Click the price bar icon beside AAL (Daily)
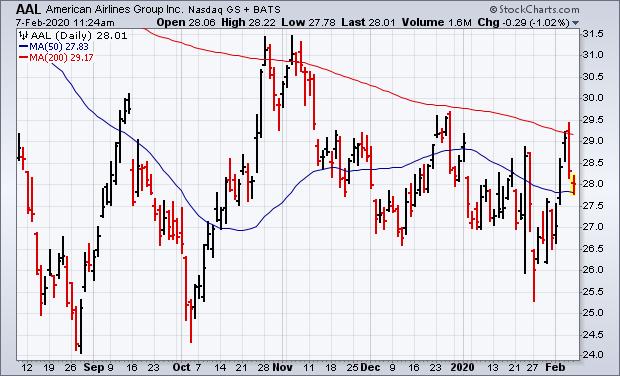Viewport: 620px width, 376px height. pos(24,35)
